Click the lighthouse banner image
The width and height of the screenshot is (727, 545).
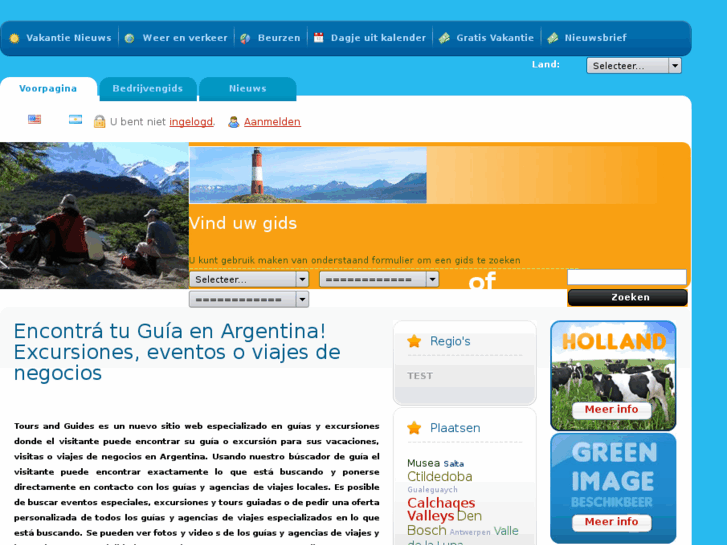coord(308,175)
